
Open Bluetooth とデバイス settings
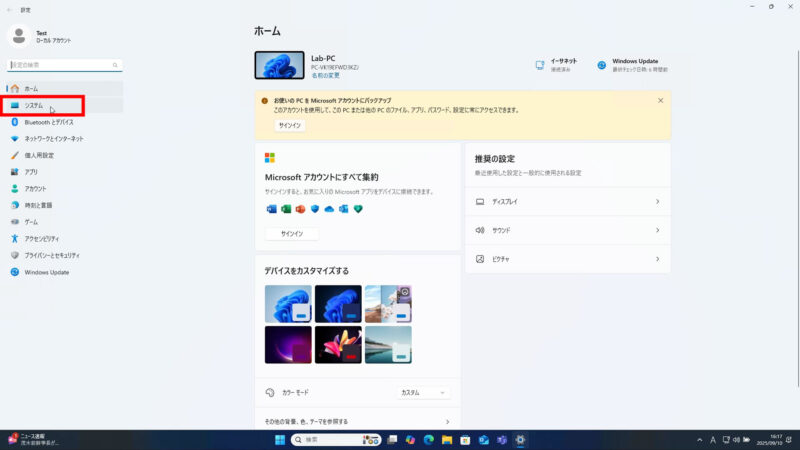coord(48,122)
